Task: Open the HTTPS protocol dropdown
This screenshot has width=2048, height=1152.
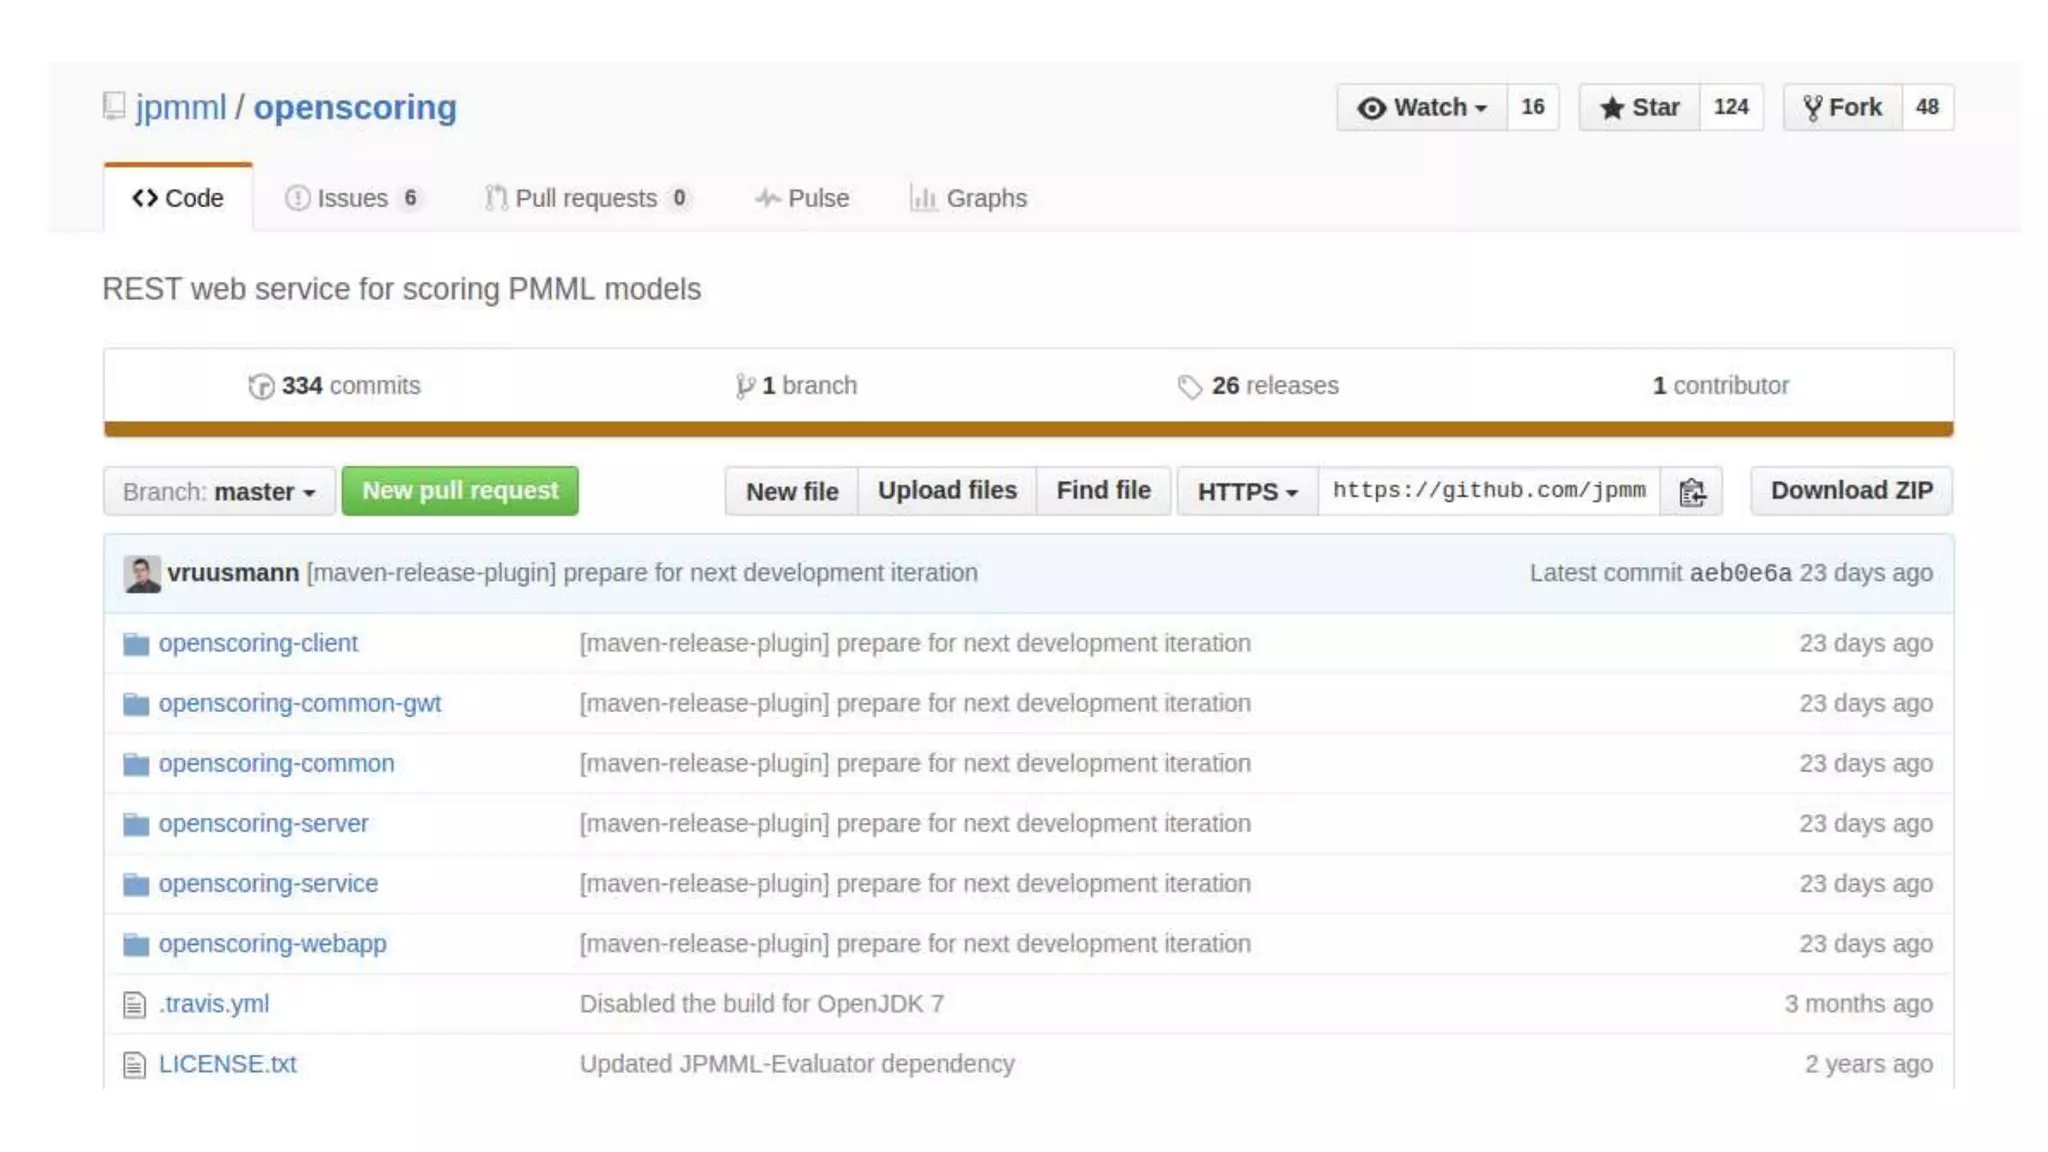Action: pos(1247,492)
